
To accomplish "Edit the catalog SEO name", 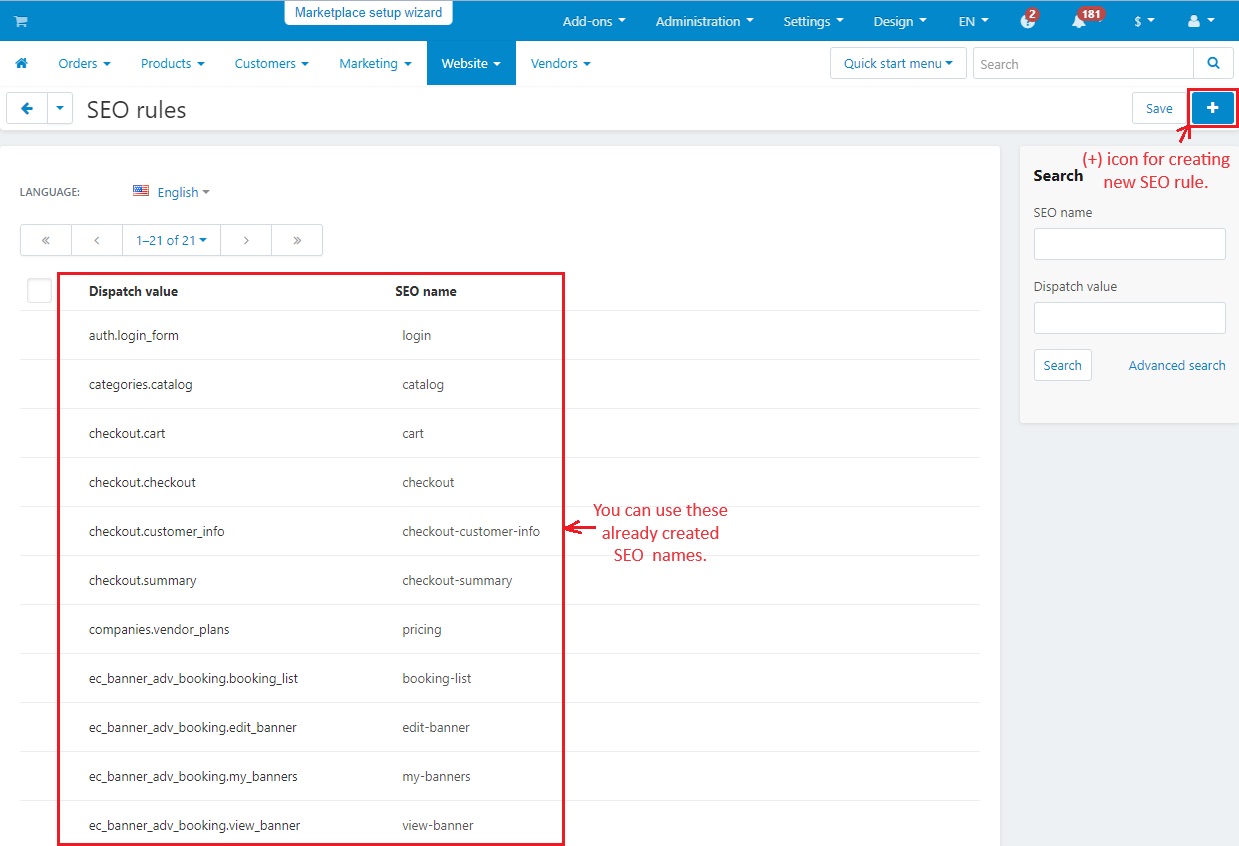I will tap(423, 384).
